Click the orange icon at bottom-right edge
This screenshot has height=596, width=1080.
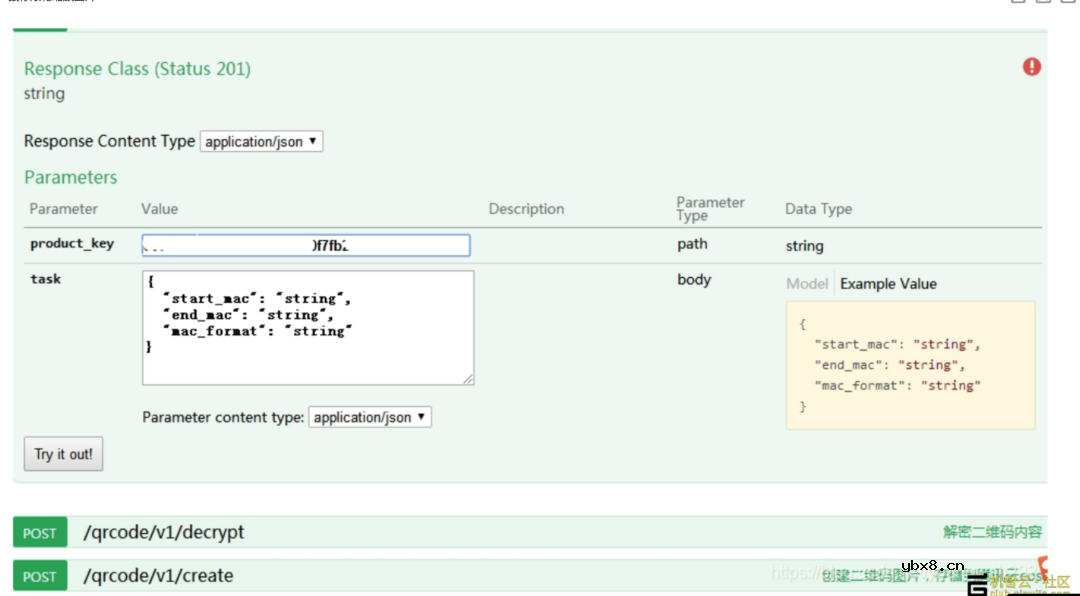(x=1043, y=565)
